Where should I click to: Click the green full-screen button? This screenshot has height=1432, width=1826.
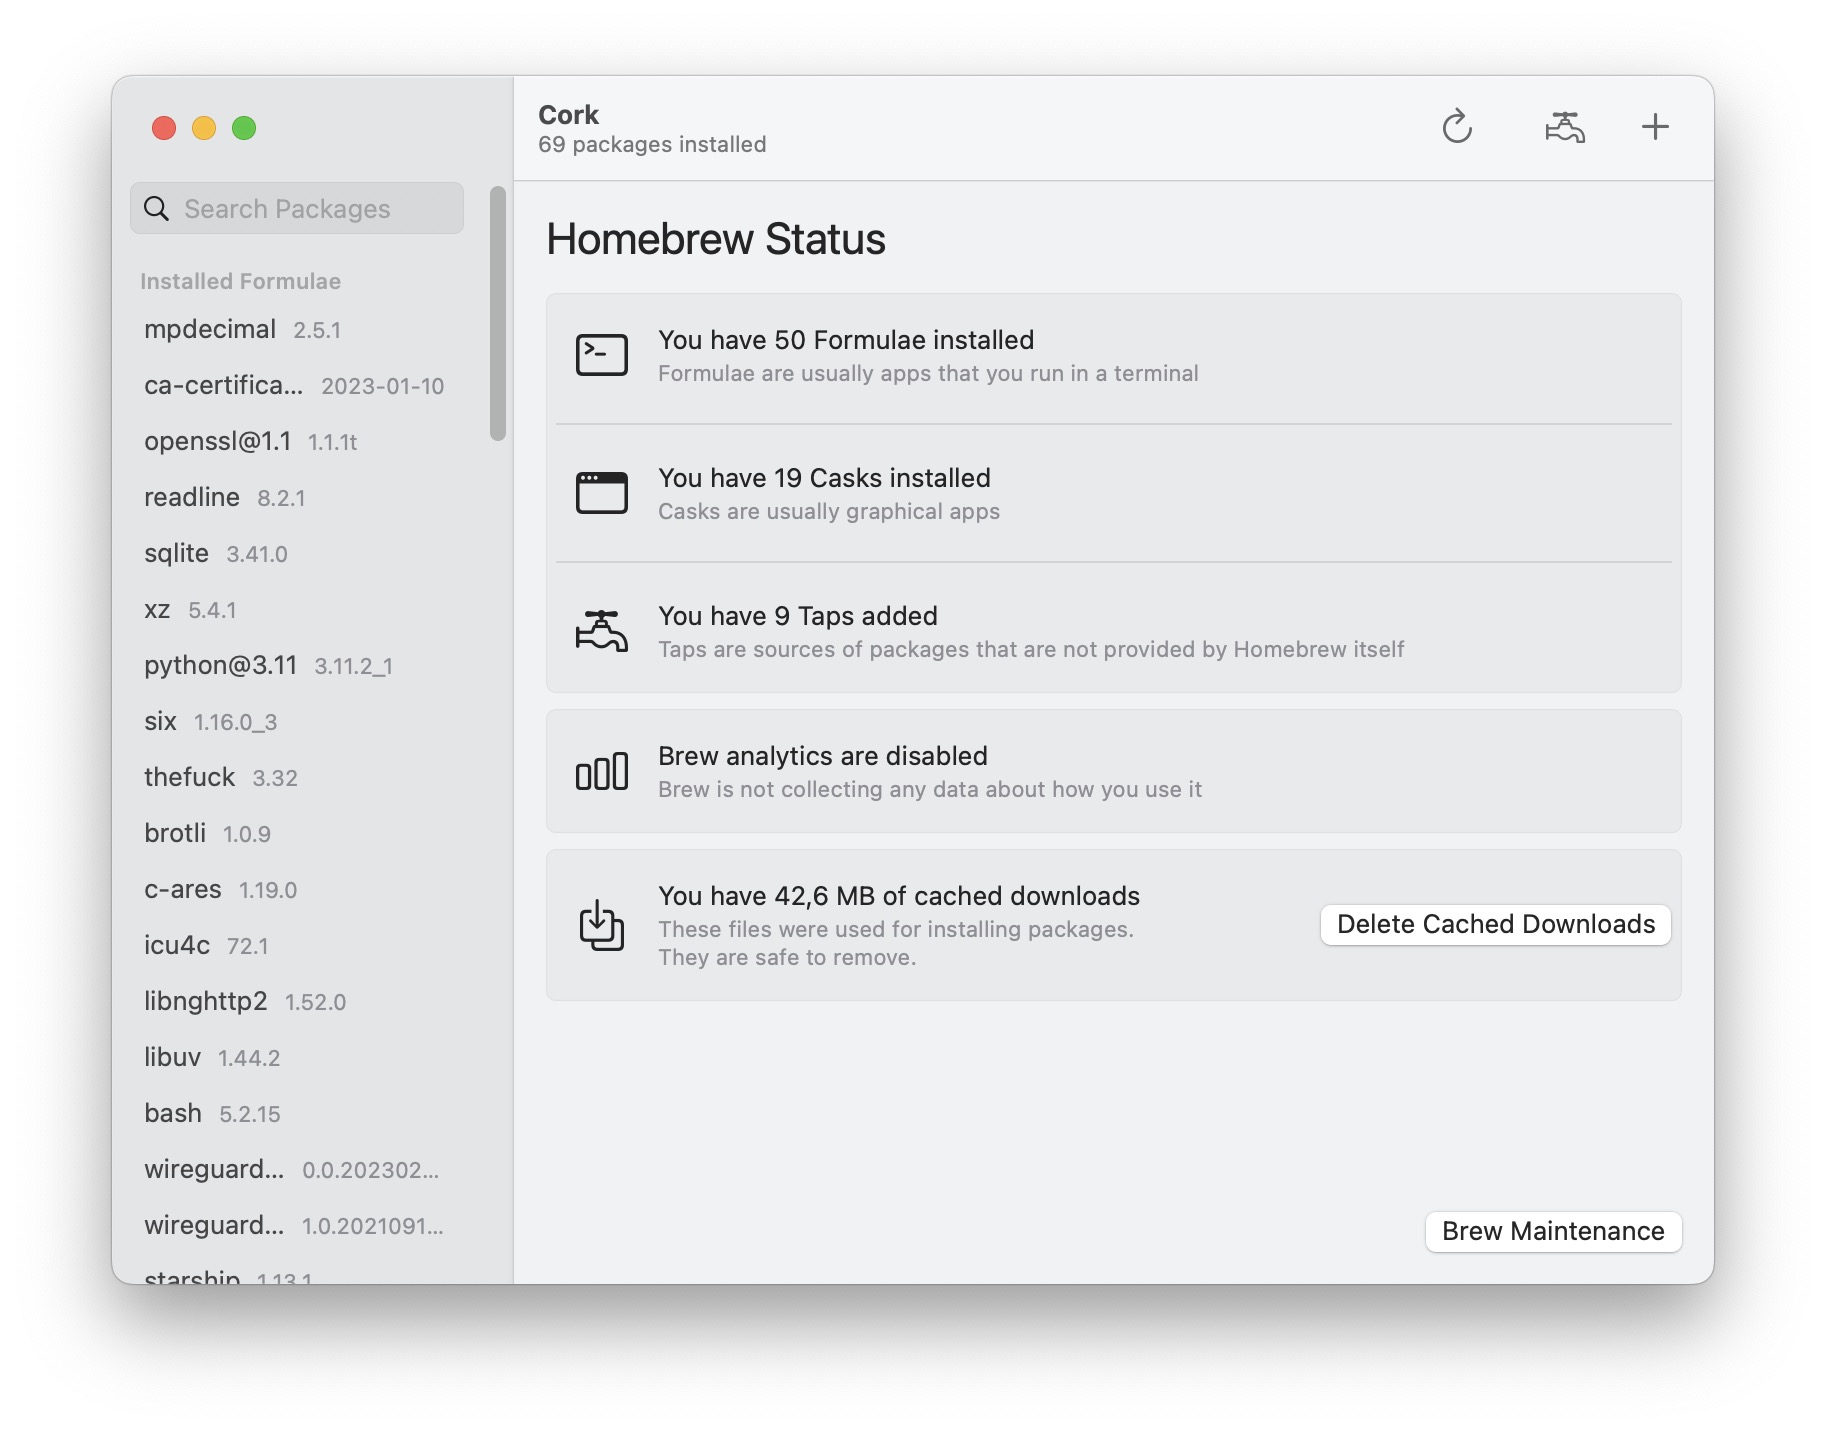pos(244,128)
